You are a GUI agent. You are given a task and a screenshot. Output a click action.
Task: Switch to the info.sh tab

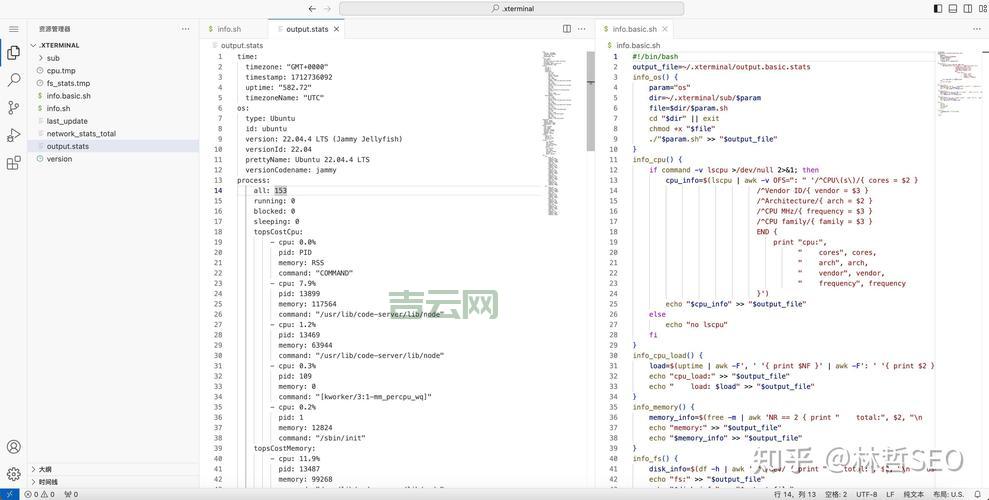point(229,29)
